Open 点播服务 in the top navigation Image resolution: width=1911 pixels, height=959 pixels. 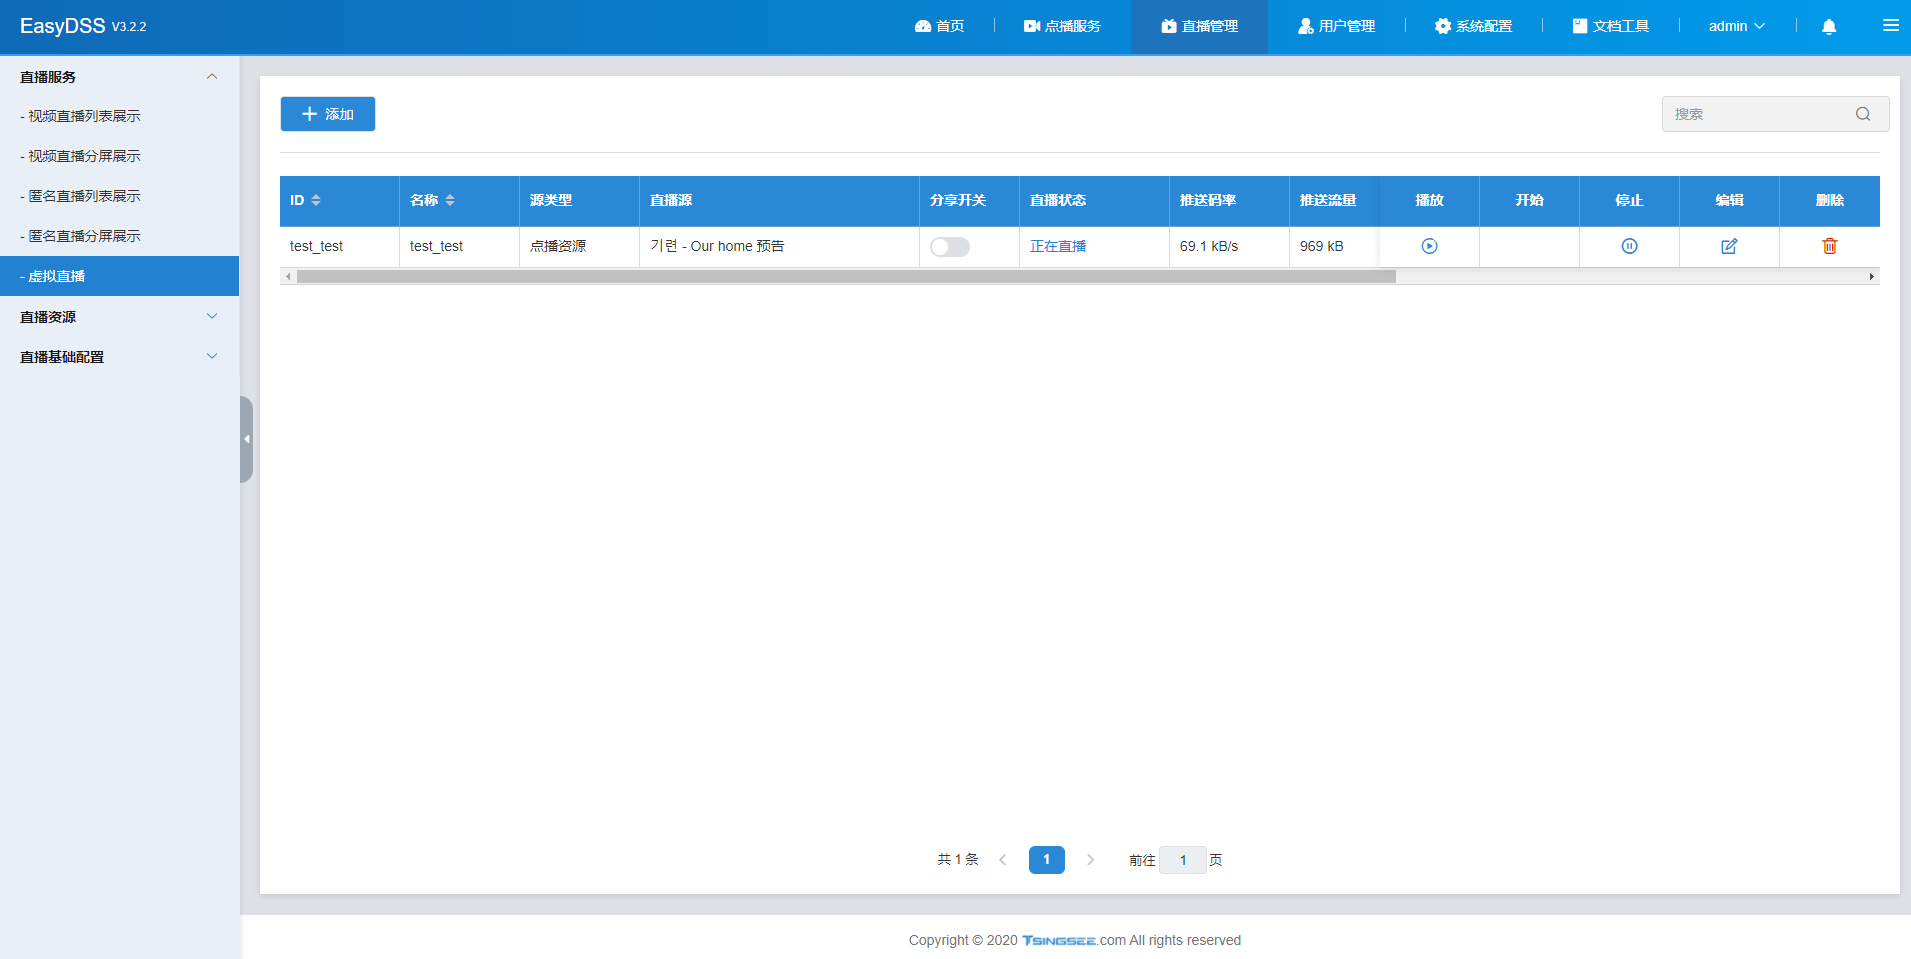point(1062,26)
